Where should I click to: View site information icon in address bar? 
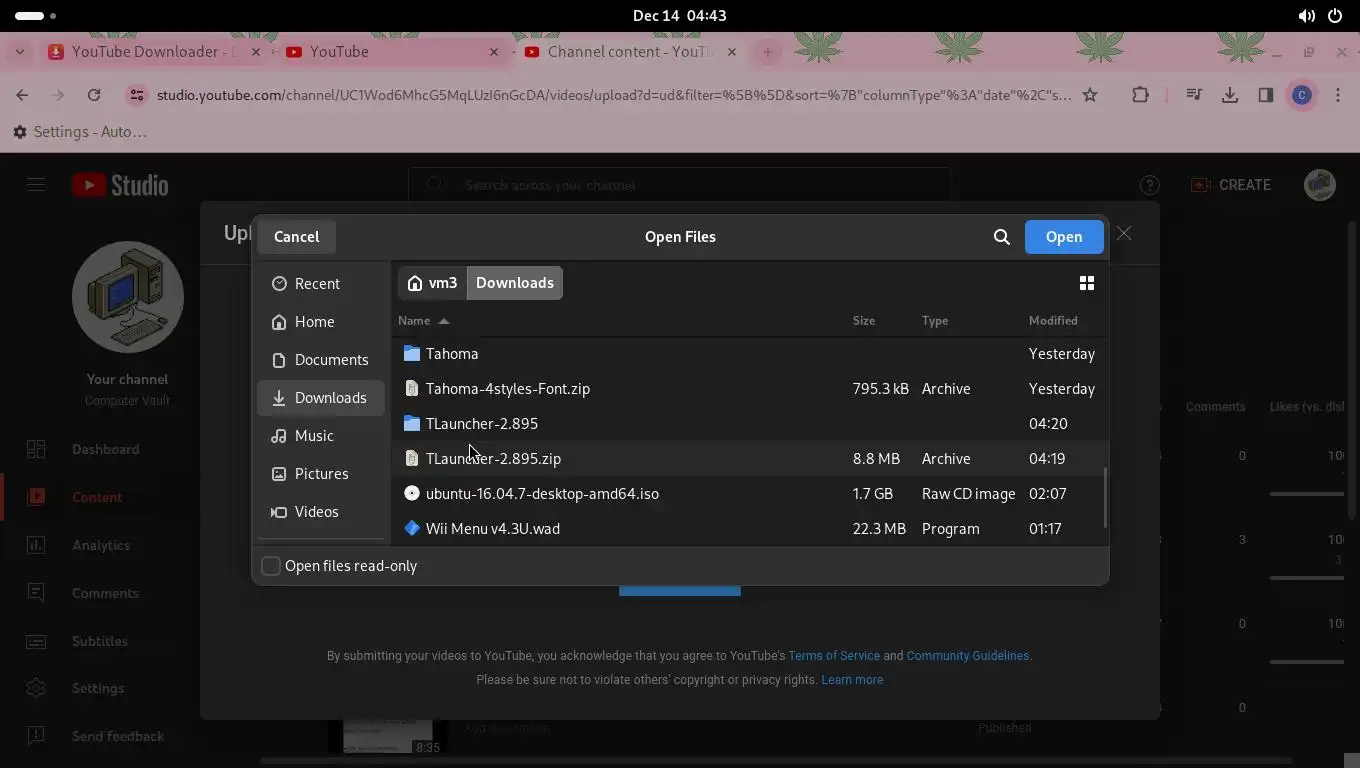point(137,95)
